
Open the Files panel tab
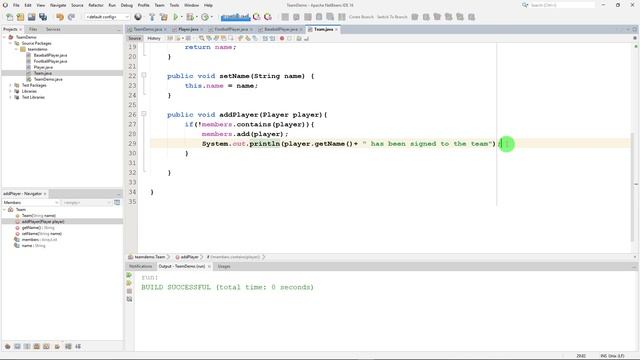33,29
